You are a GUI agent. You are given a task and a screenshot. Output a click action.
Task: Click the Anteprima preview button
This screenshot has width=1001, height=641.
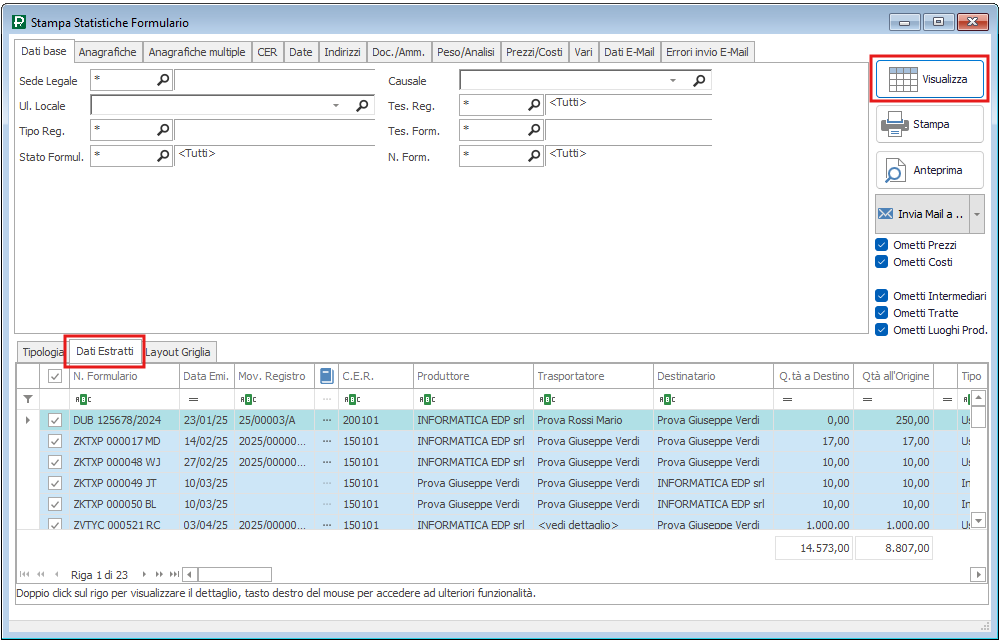(930, 170)
